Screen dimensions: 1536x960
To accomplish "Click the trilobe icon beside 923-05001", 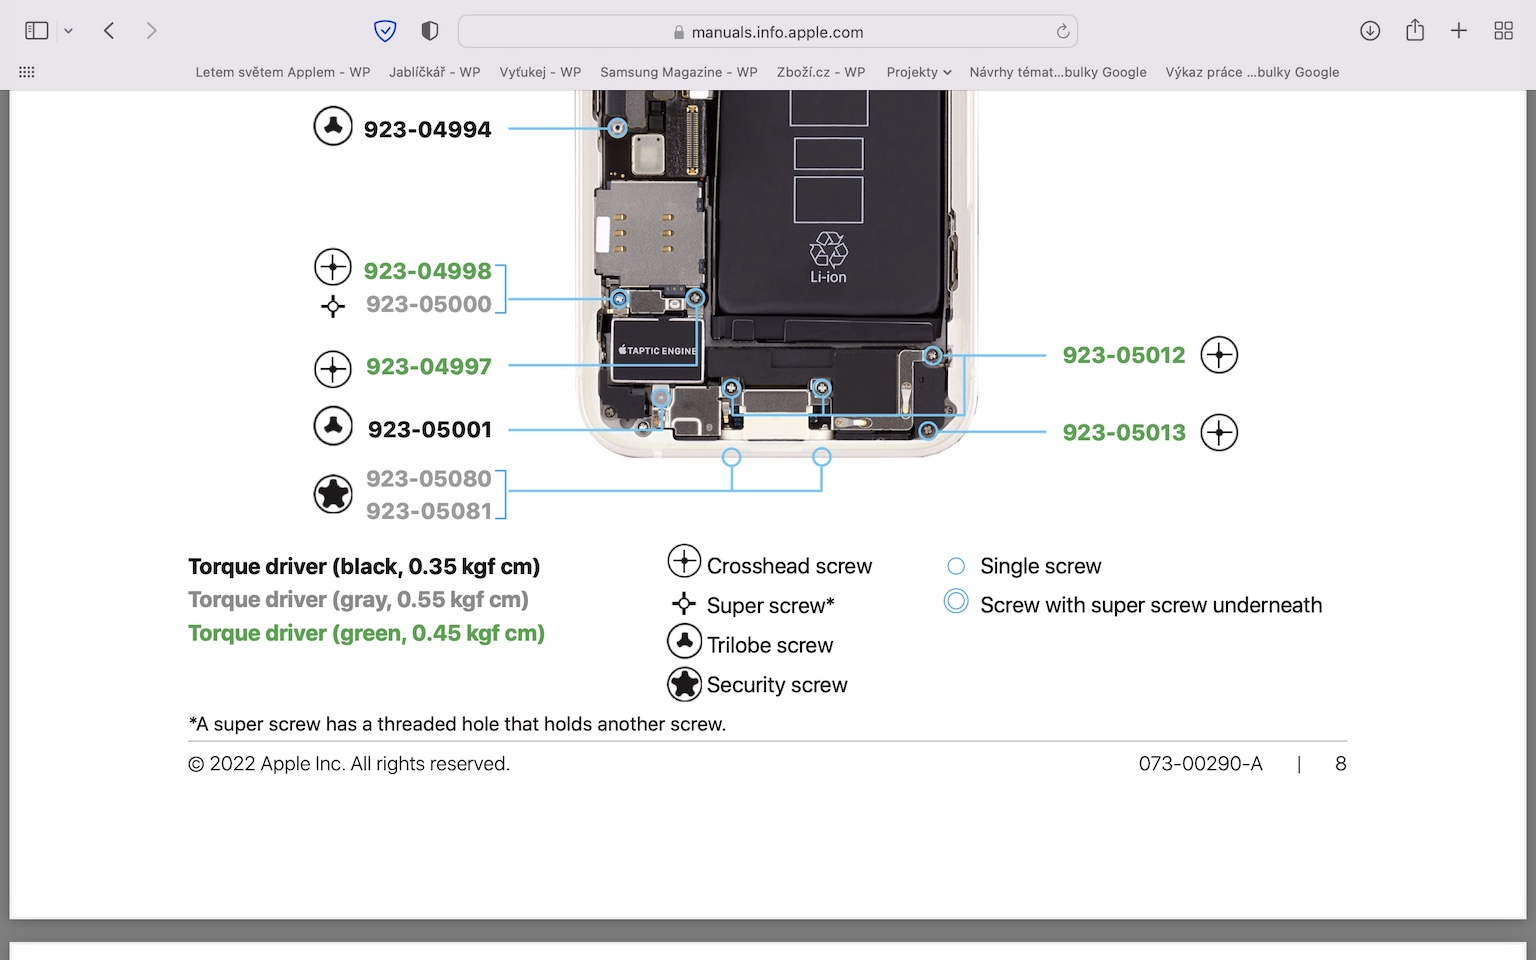I will point(333,426).
